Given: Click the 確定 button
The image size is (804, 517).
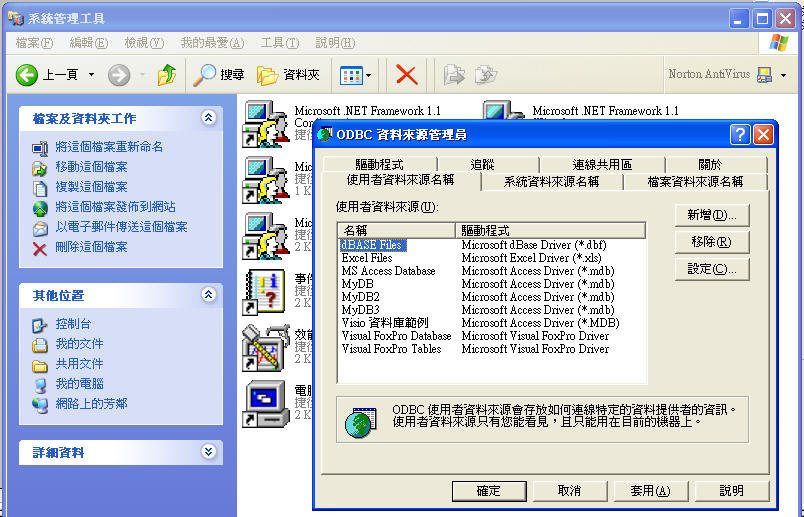Looking at the screenshot, I should click(x=489, y=491).
